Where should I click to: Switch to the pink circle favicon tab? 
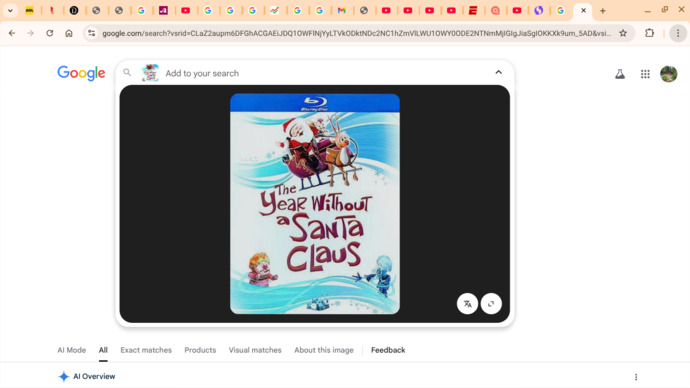coord(495,11)
